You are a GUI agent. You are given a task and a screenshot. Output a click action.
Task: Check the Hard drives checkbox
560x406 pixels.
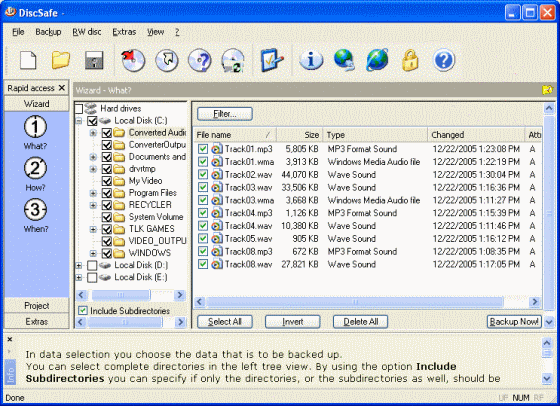pos(79,108)
